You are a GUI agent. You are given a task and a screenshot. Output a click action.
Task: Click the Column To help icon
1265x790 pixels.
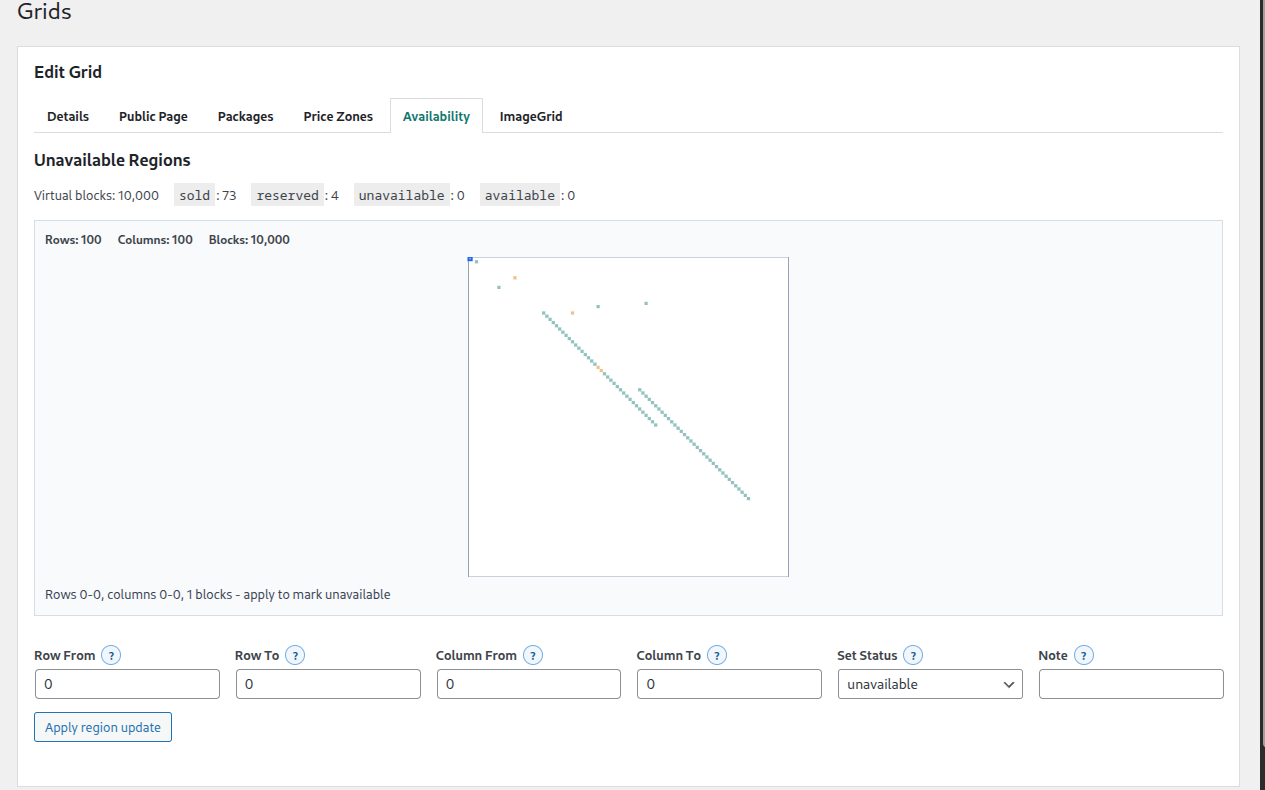pyautogui.click(x=717, y=655)
